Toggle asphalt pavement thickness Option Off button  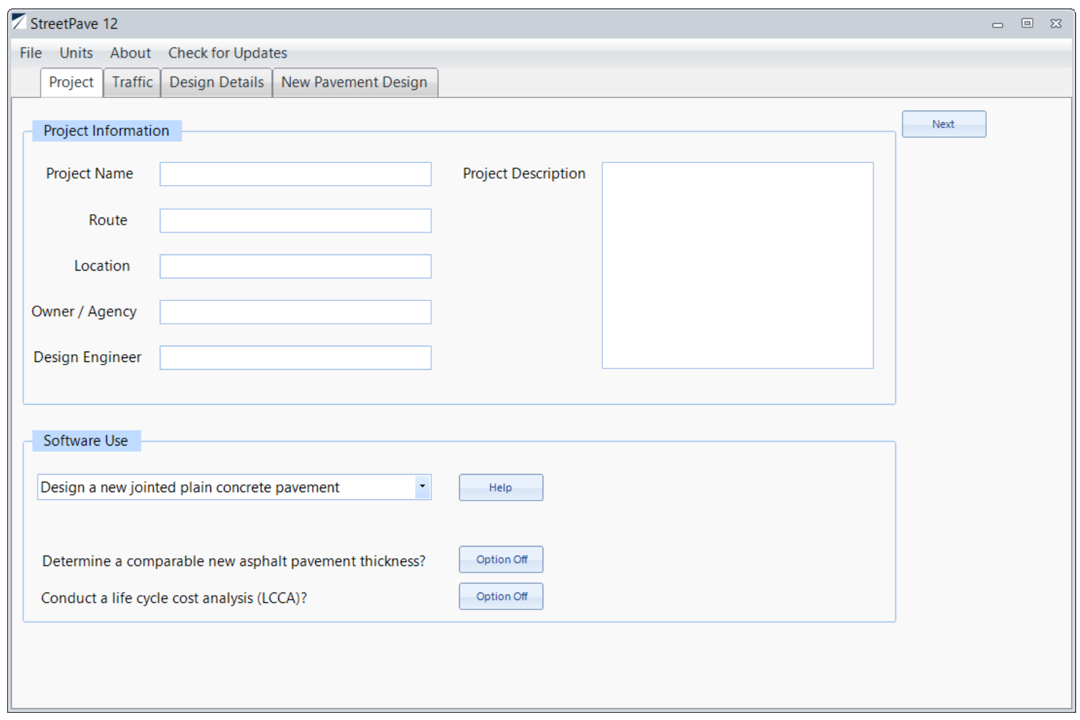[x=501, y=560]
